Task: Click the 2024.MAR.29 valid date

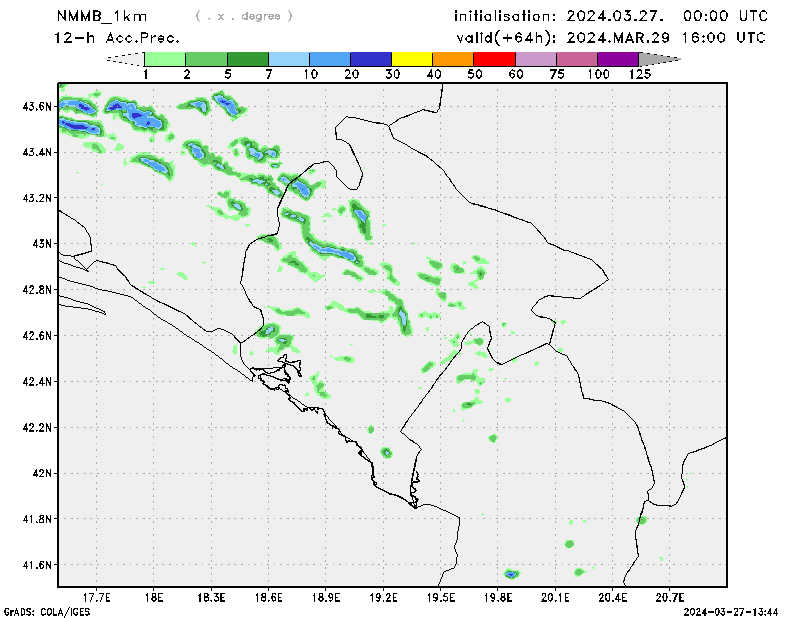Action: pyautogui.click(x=618, y=38)
